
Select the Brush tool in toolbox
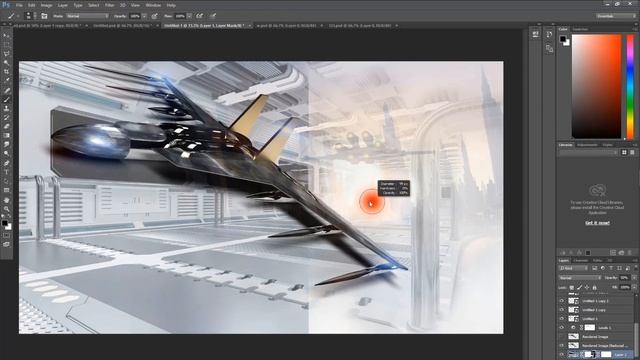click(x=6, y=100)
